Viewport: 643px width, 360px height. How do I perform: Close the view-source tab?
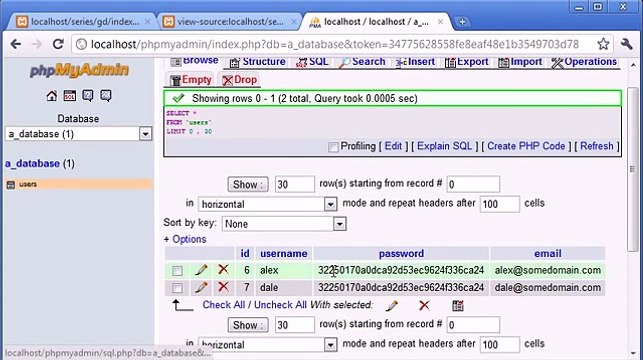coord(294,22)
